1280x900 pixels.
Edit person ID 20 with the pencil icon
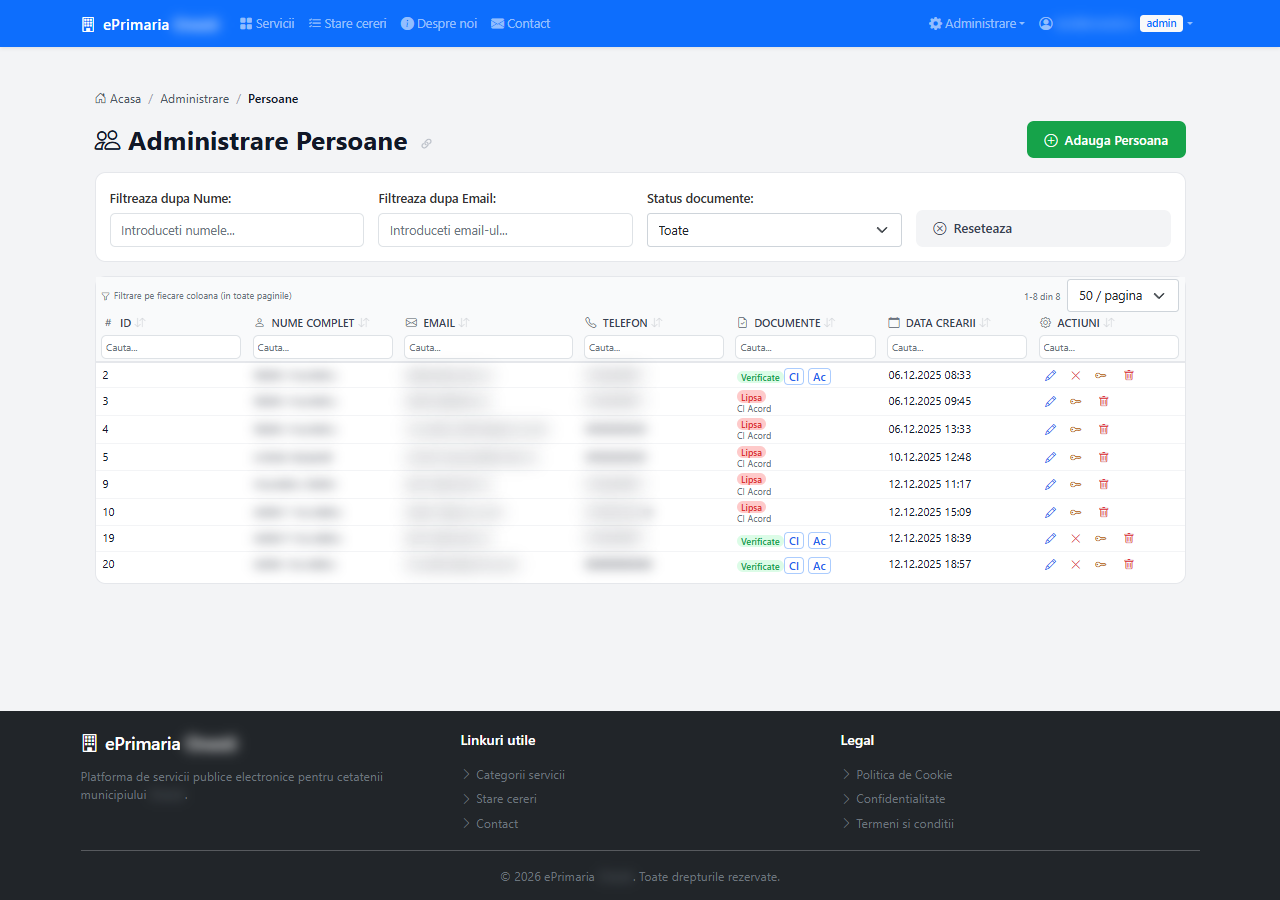click(1050, 564)
